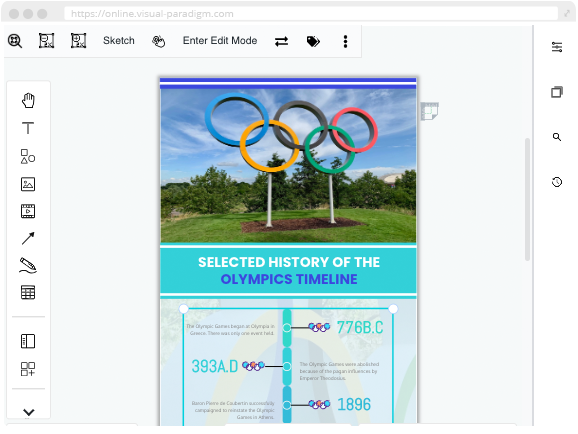Image resolution: width=578 pixels, height=434 pixels.
Task: Click the Olympic rings photo
Action: click(288, 165)
